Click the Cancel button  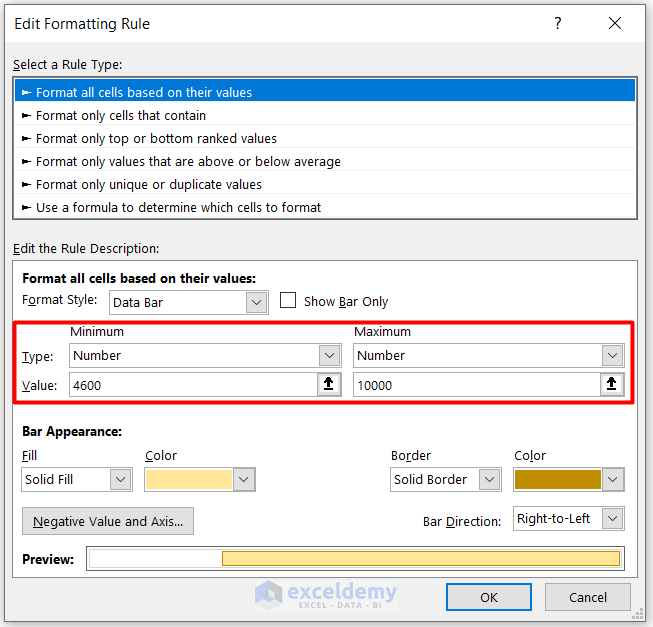588,597
